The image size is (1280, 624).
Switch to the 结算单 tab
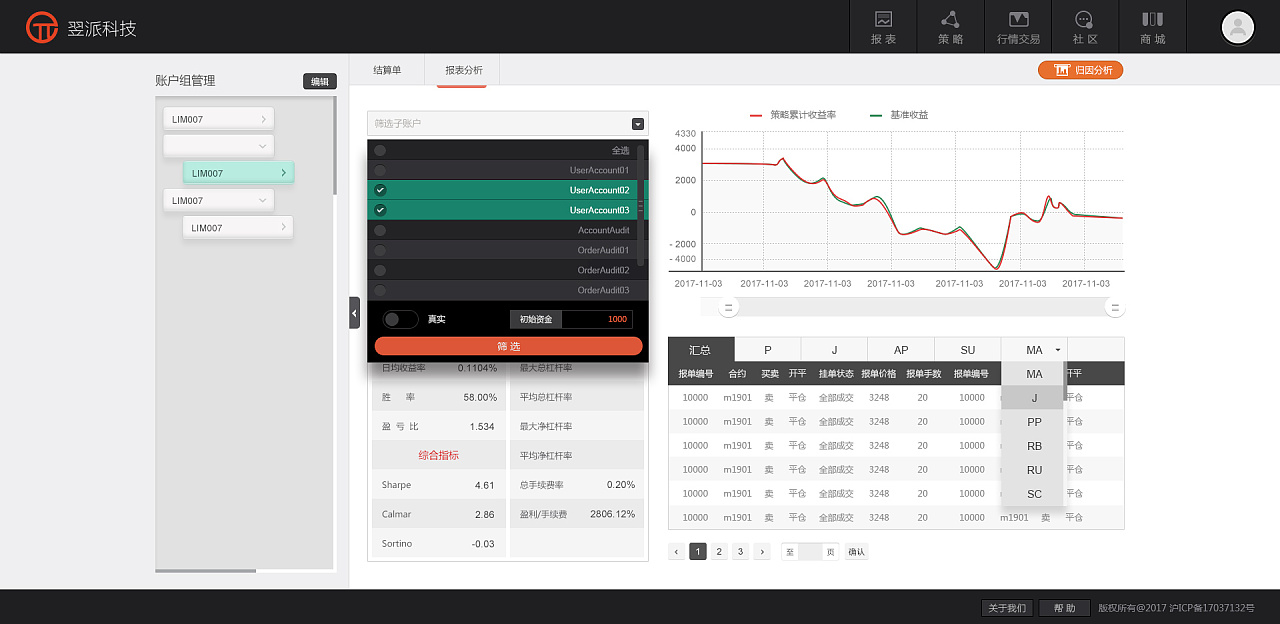[x=387, y=70]
